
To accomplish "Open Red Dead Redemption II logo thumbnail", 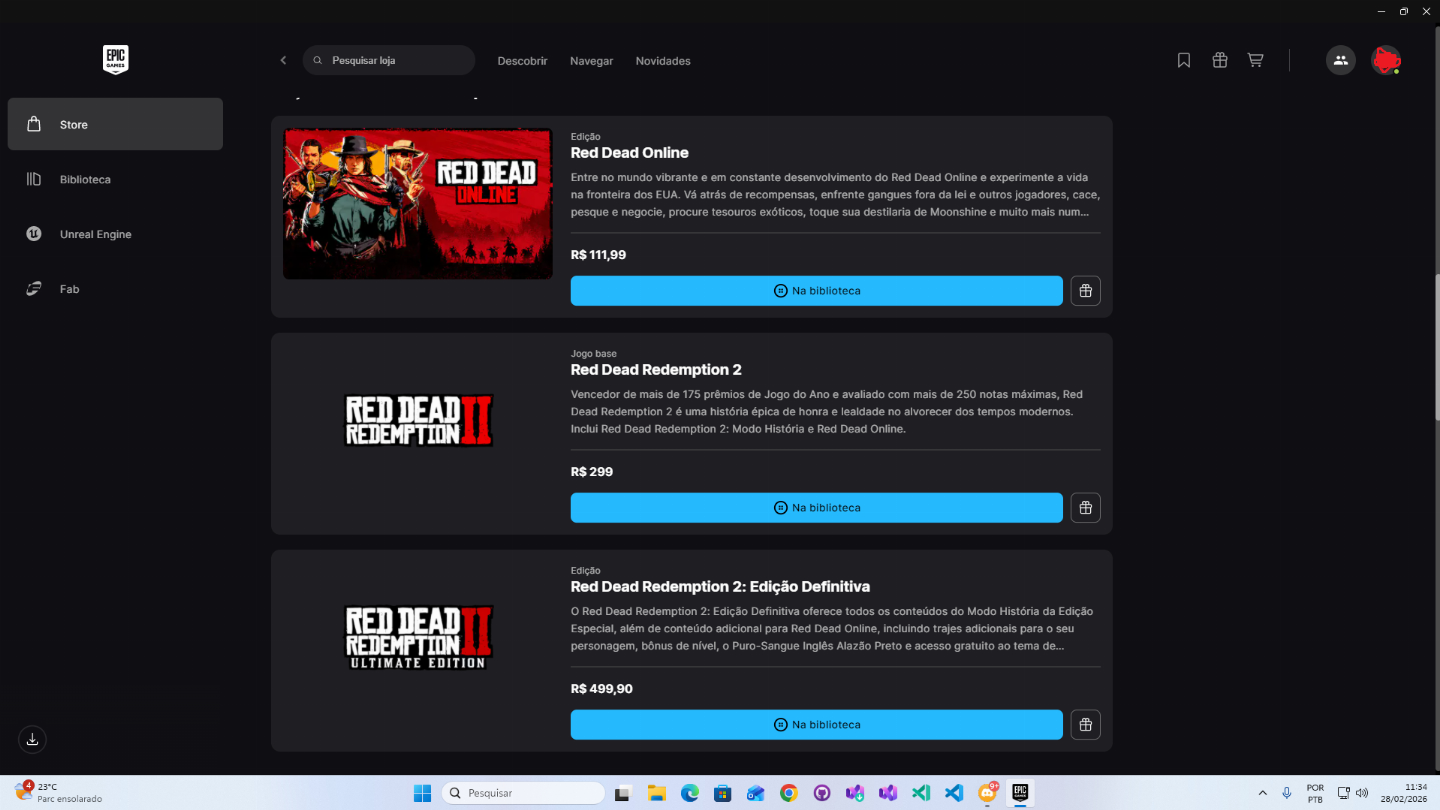I will (x=418, y=420).
